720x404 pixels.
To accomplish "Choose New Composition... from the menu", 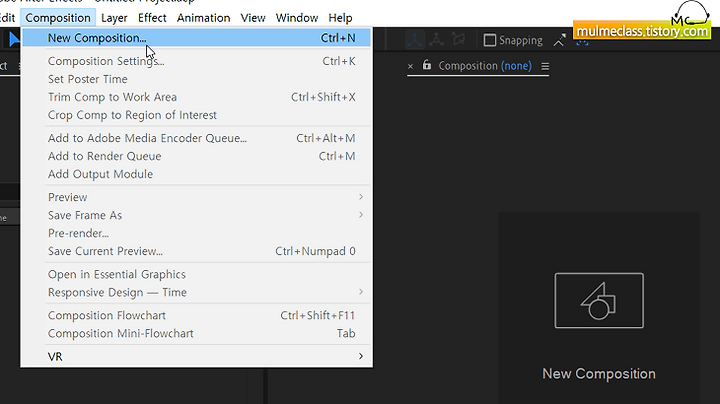I will [x=197, y=38].
